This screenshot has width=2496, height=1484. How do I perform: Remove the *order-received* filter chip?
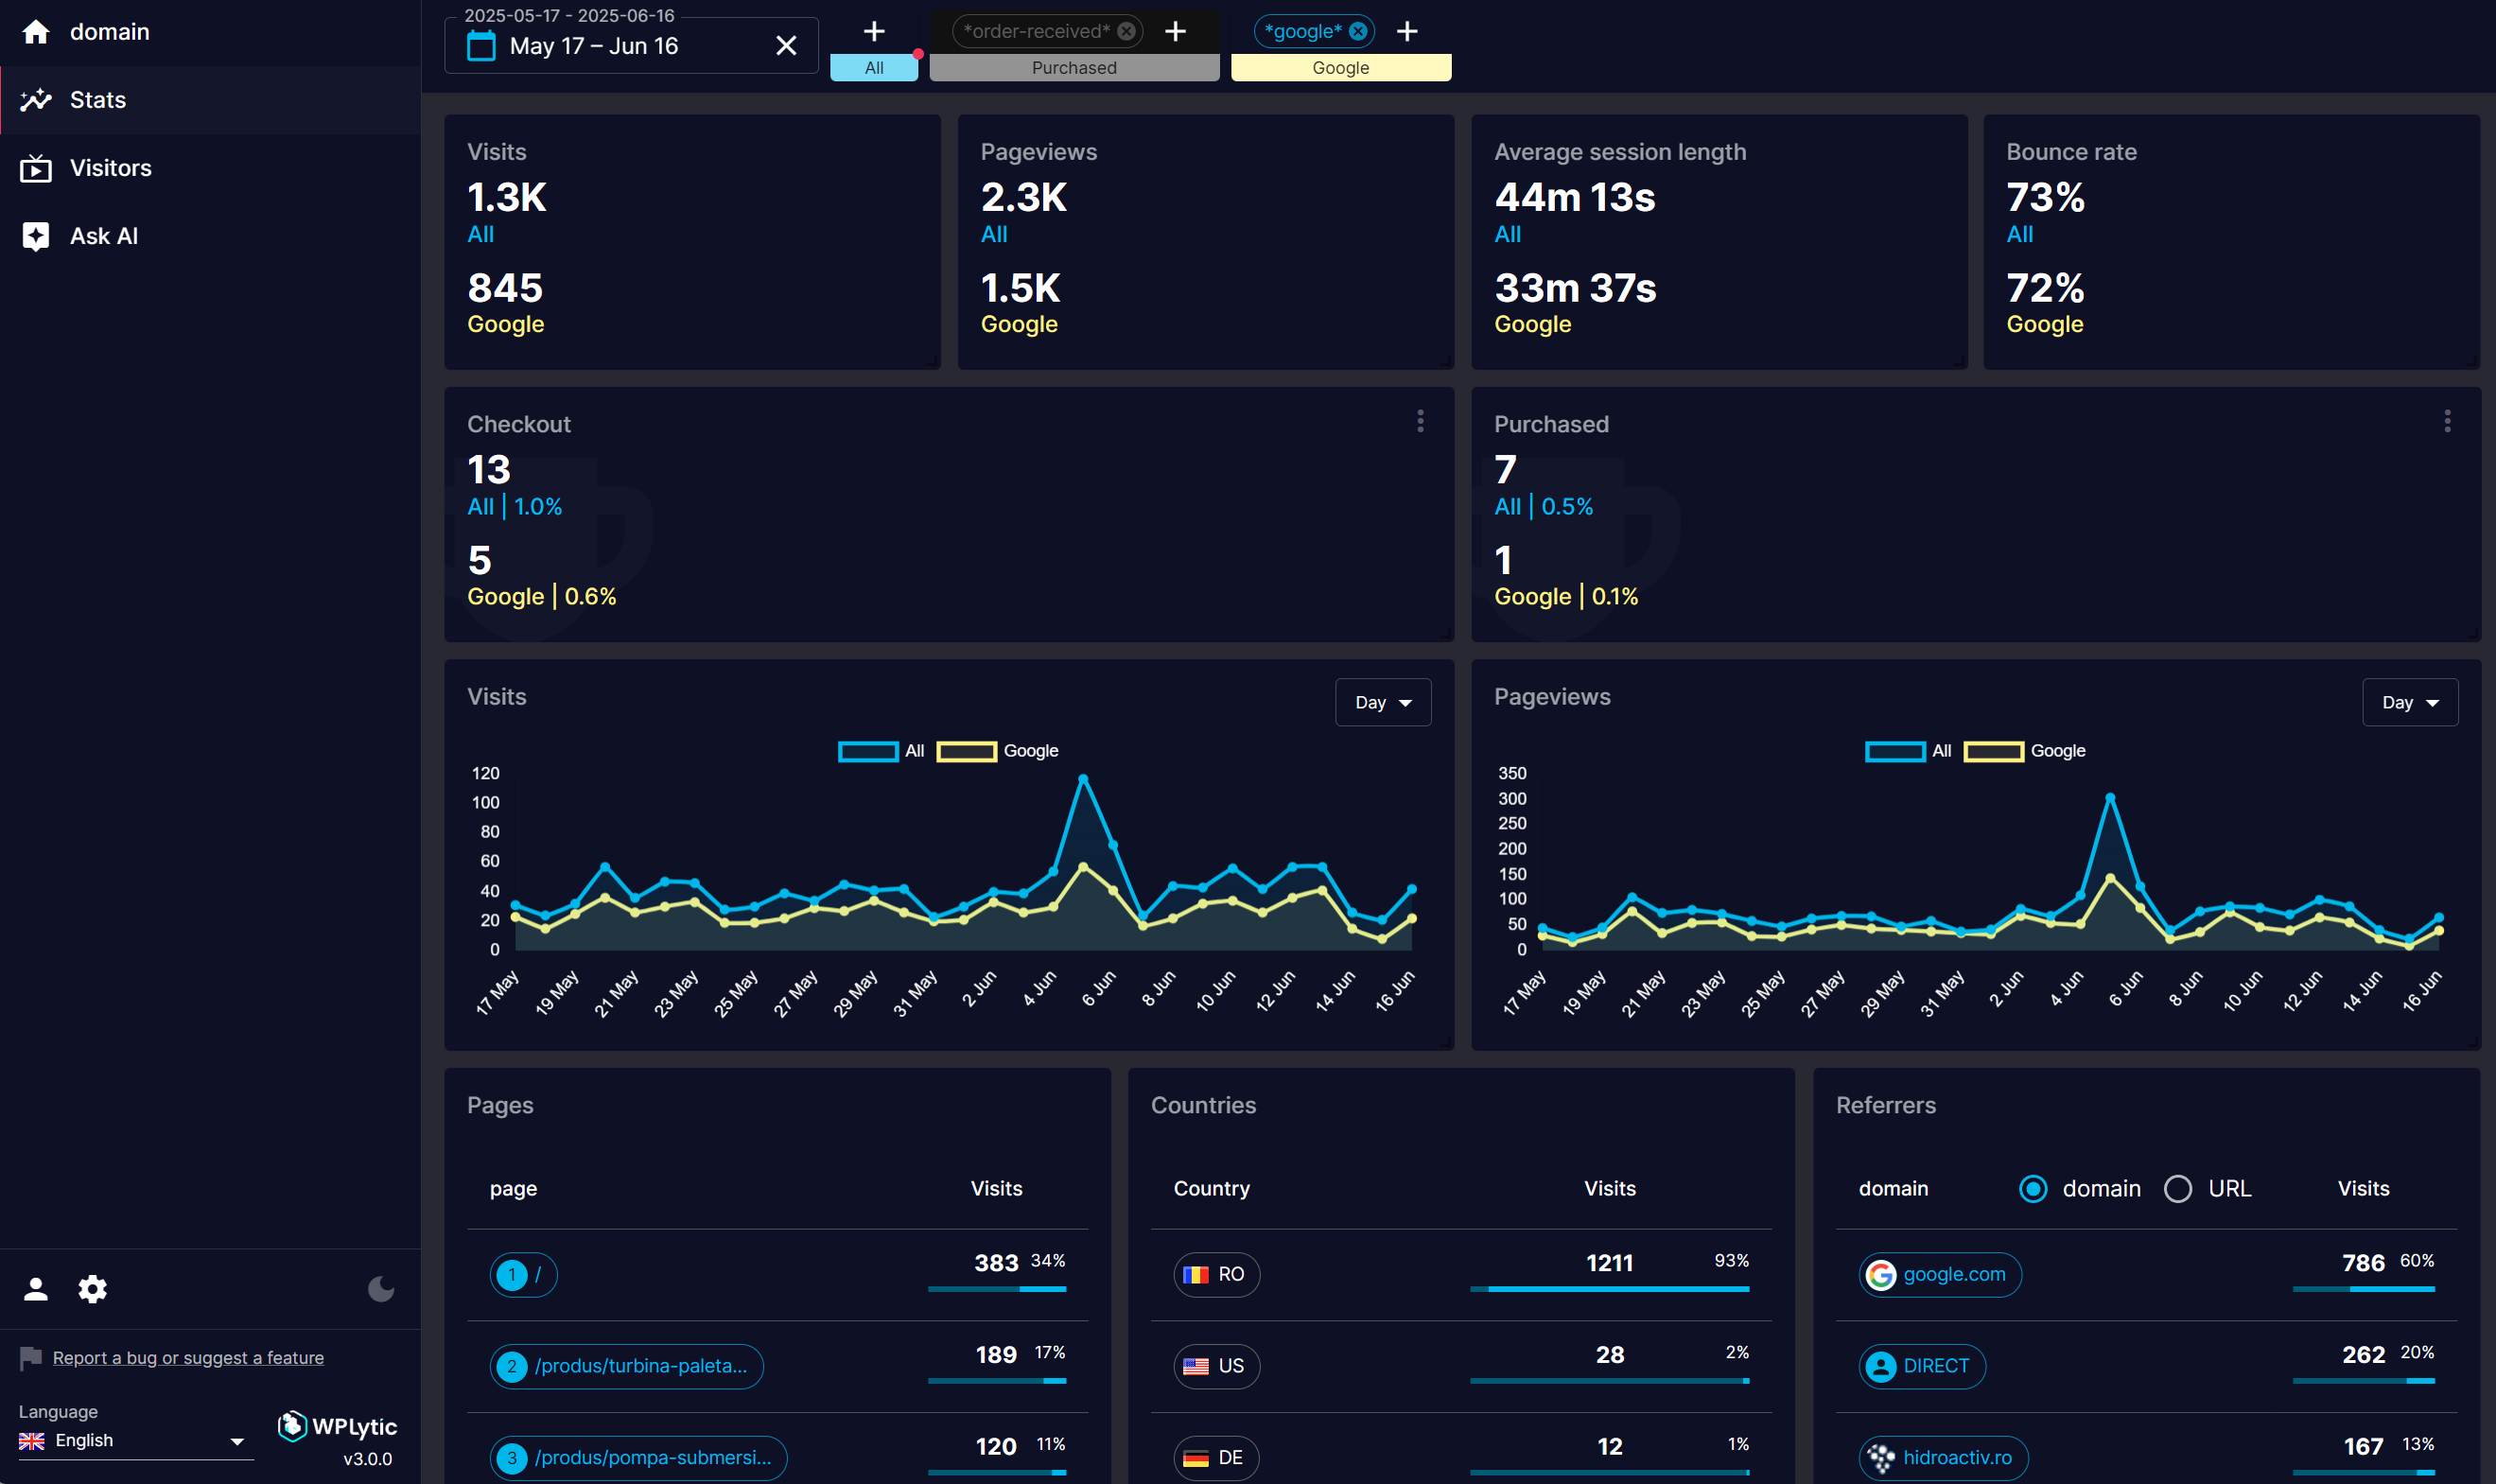tap(1126, 31)
